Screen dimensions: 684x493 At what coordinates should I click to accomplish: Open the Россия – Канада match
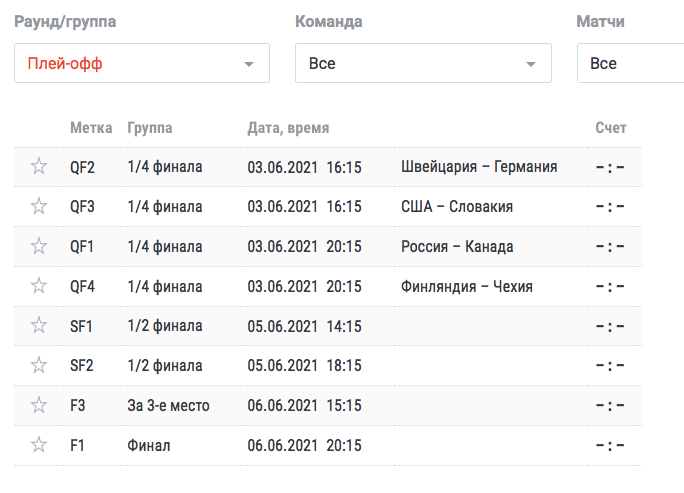pyautogui.click(x=457, y=246)
